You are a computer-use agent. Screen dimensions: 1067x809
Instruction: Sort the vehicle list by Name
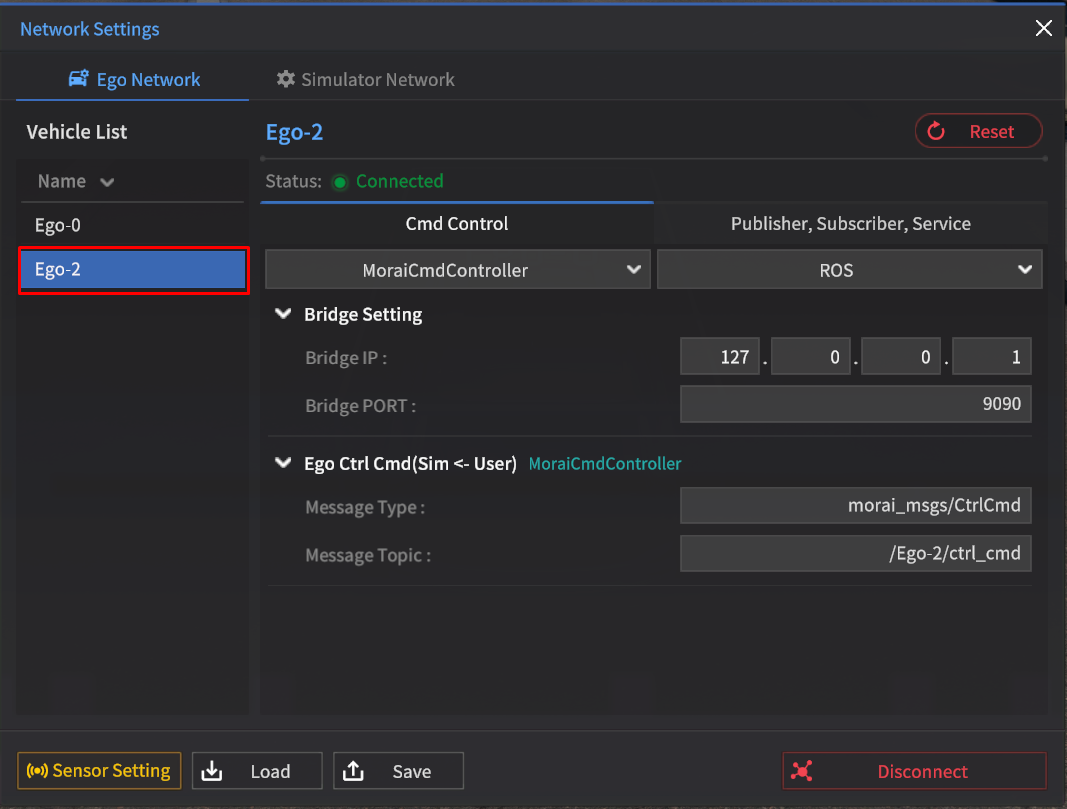point(76,181)
